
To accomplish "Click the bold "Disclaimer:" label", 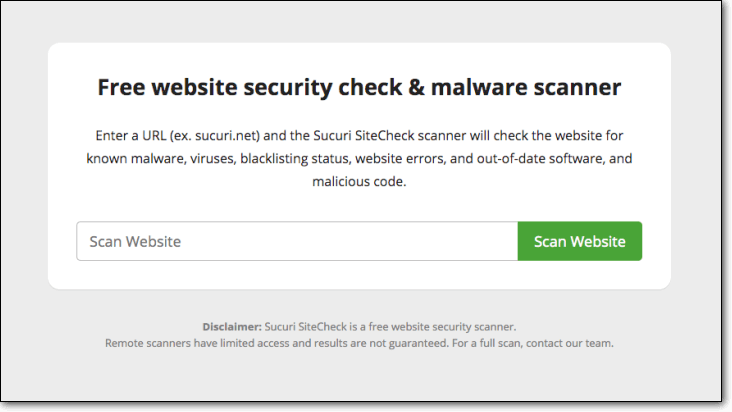I will click(232, 327).
